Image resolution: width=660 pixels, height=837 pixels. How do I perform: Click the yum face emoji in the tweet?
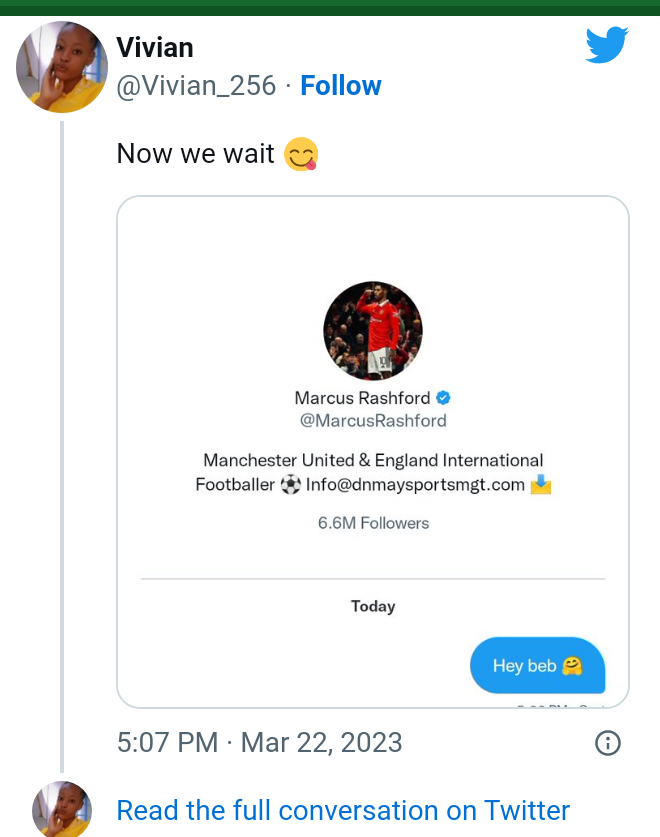pyautogui.click(x=300, y=154)
